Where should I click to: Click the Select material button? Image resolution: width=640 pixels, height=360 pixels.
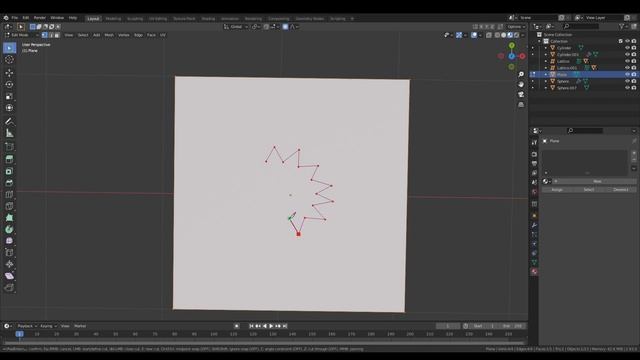pyautogui.click(x=589, y=190)
